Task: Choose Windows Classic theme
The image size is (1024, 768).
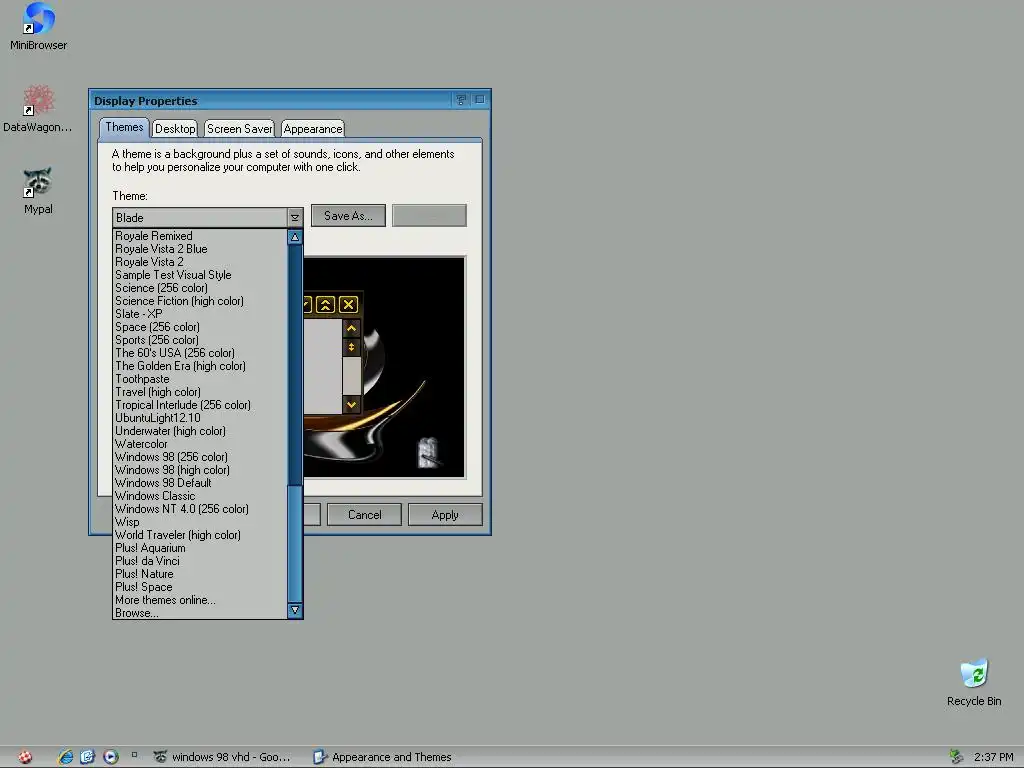Action: pyautogui.click(x=200, y=496)
